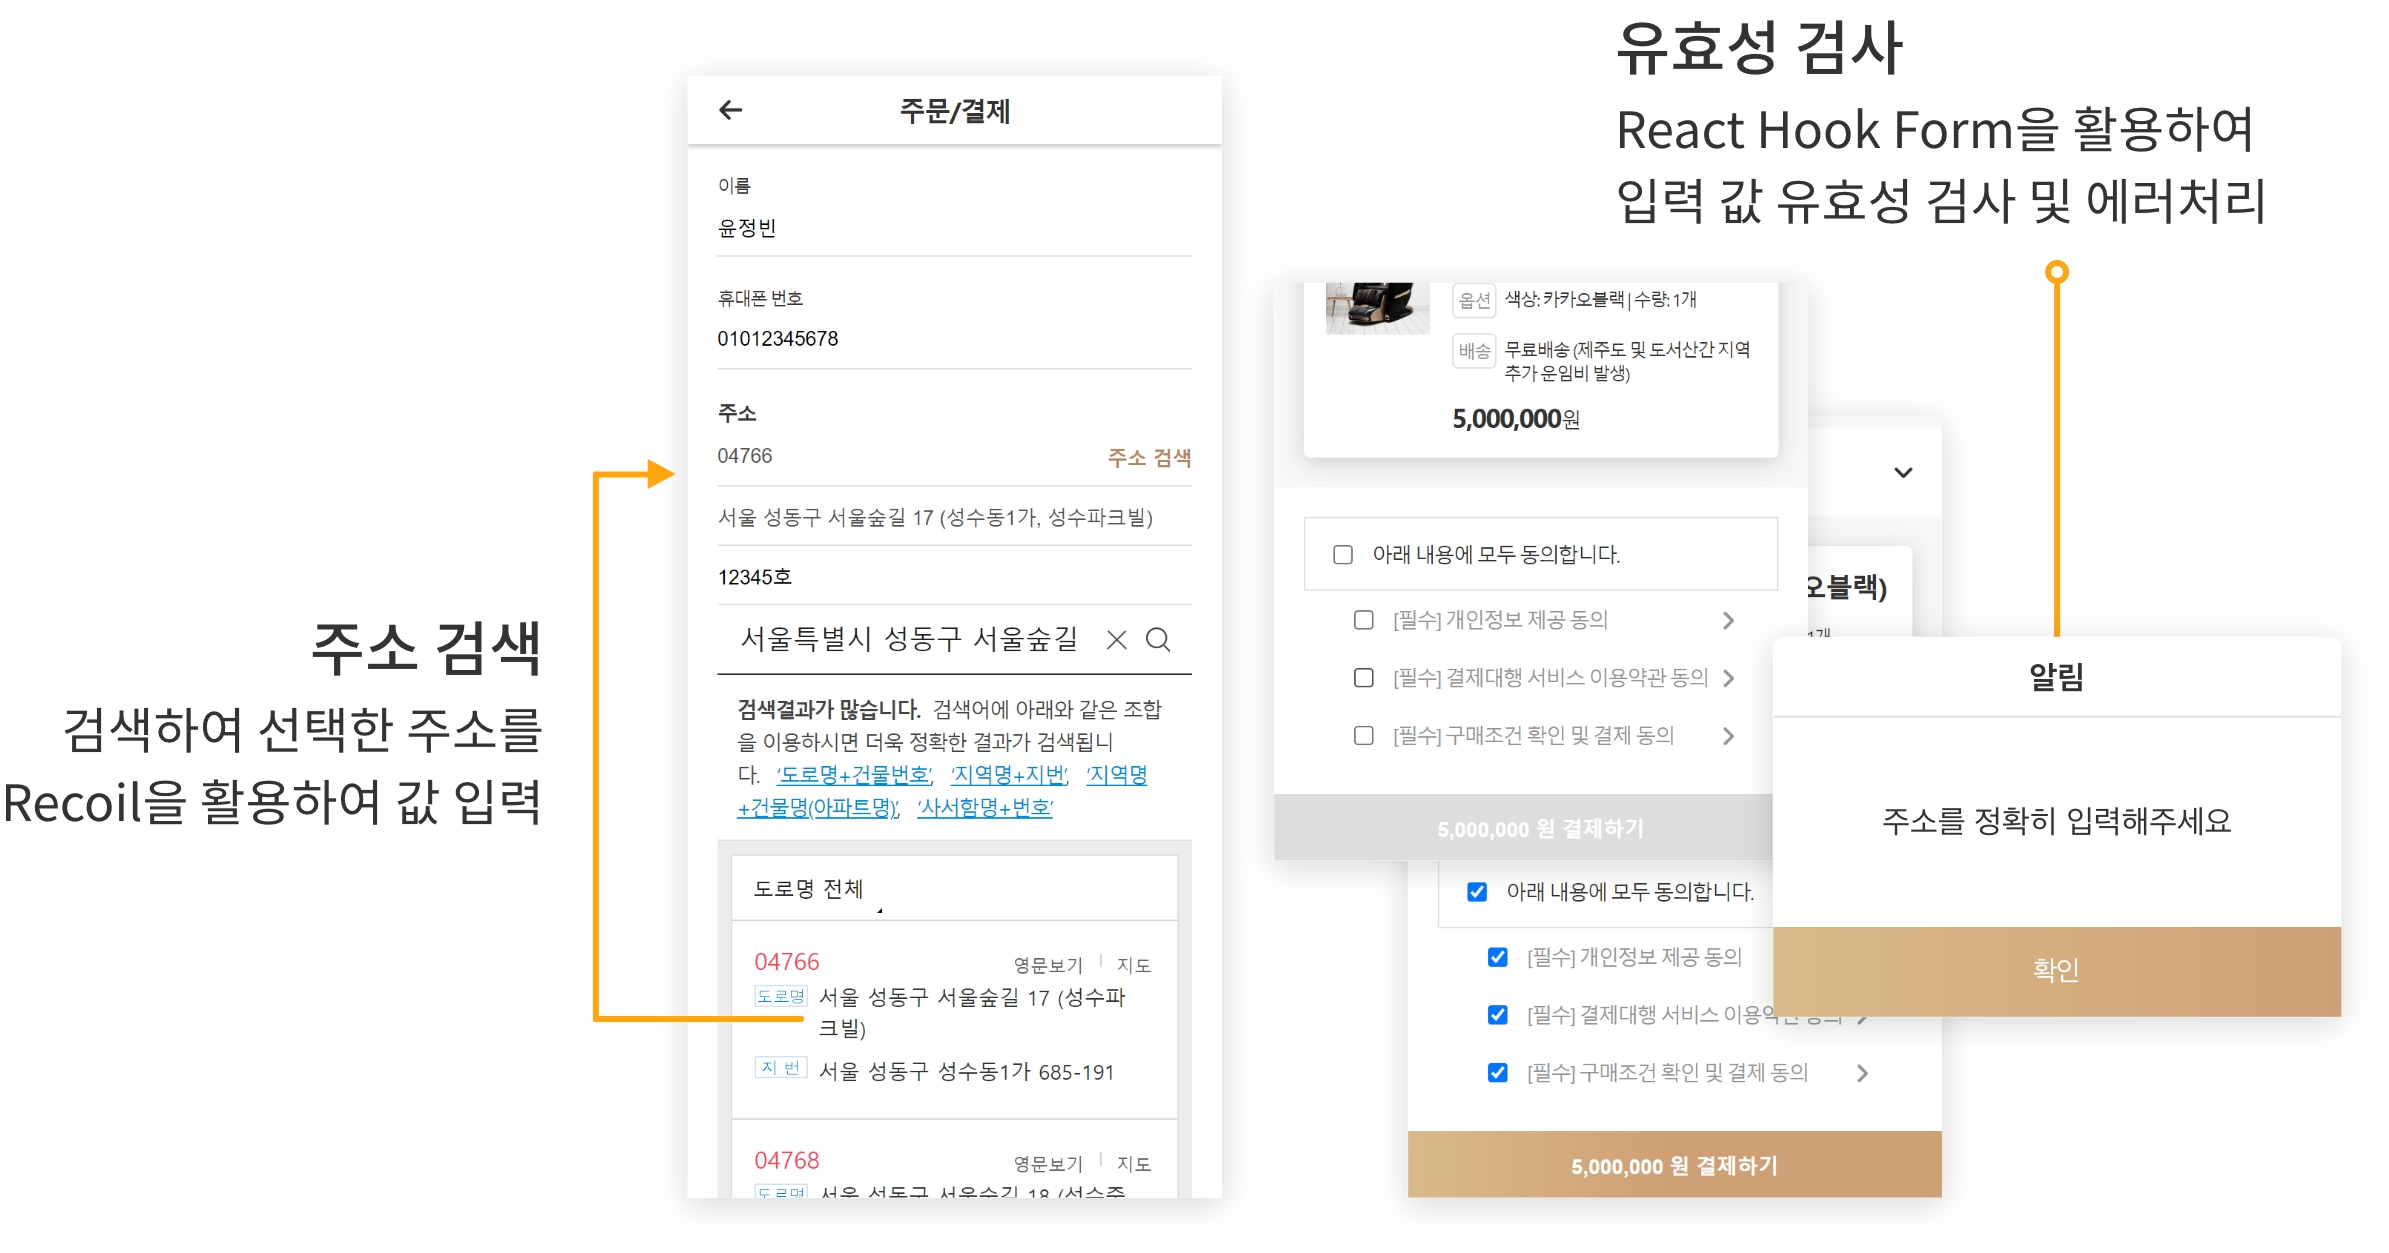Check unchecked '[필수] 구매조건 확인 및 결제 동의' box
The image size is (2389, 1253).
pos(1363,736)
